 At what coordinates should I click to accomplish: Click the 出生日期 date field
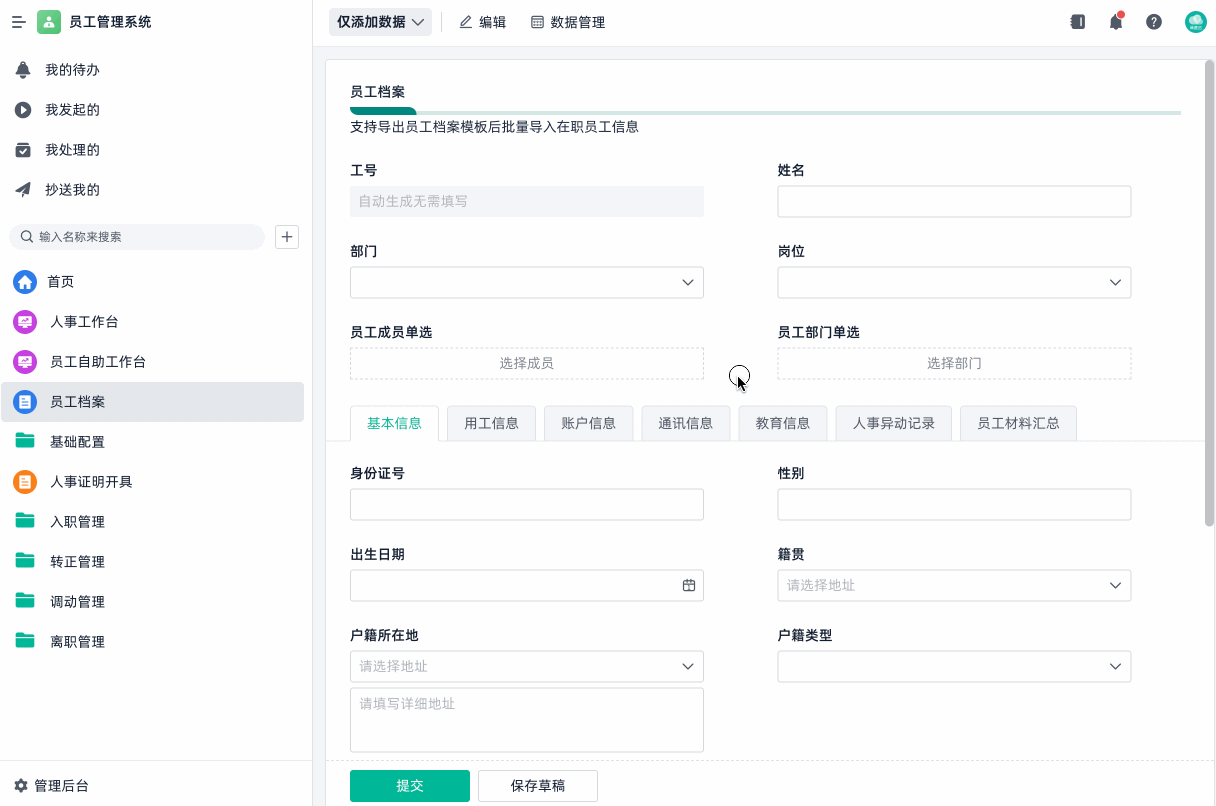tap(527, 585)
